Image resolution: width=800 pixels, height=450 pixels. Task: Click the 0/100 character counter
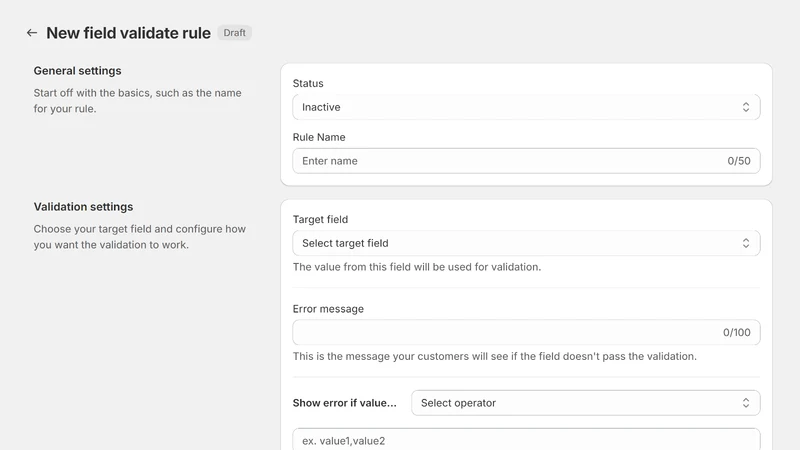[737, 332]
